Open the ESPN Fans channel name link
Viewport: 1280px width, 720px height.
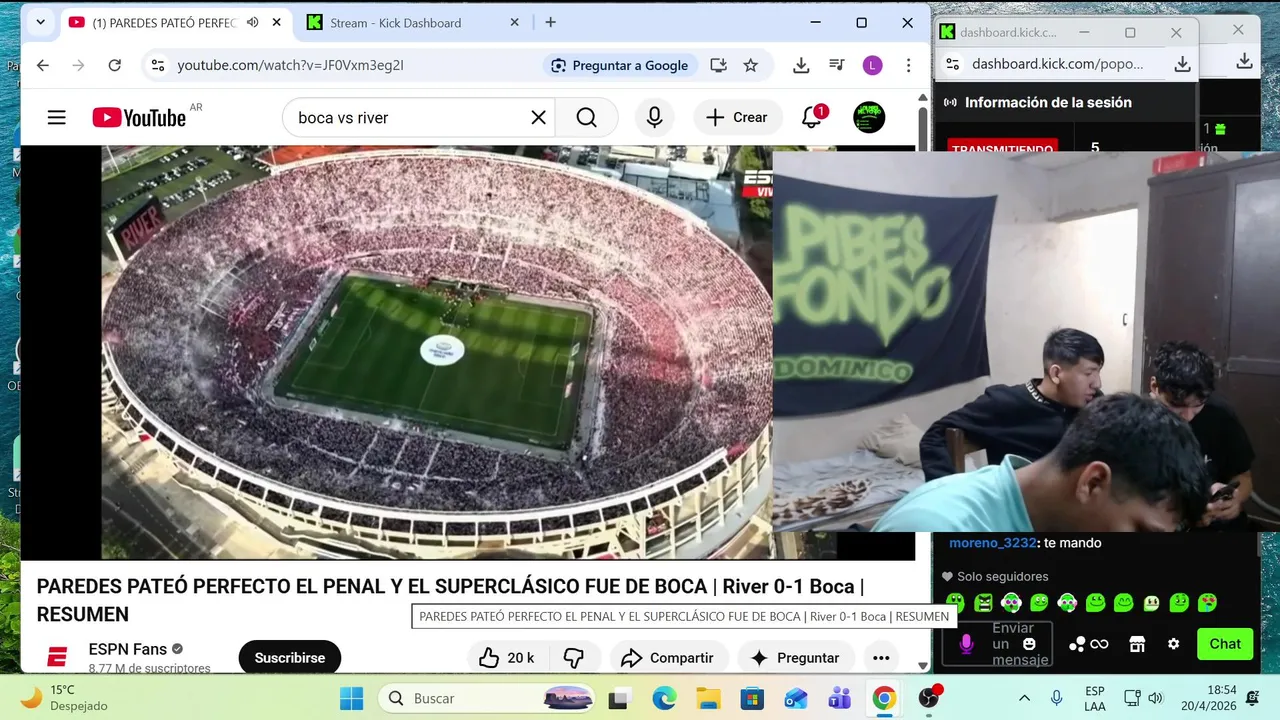click(128, 649)
